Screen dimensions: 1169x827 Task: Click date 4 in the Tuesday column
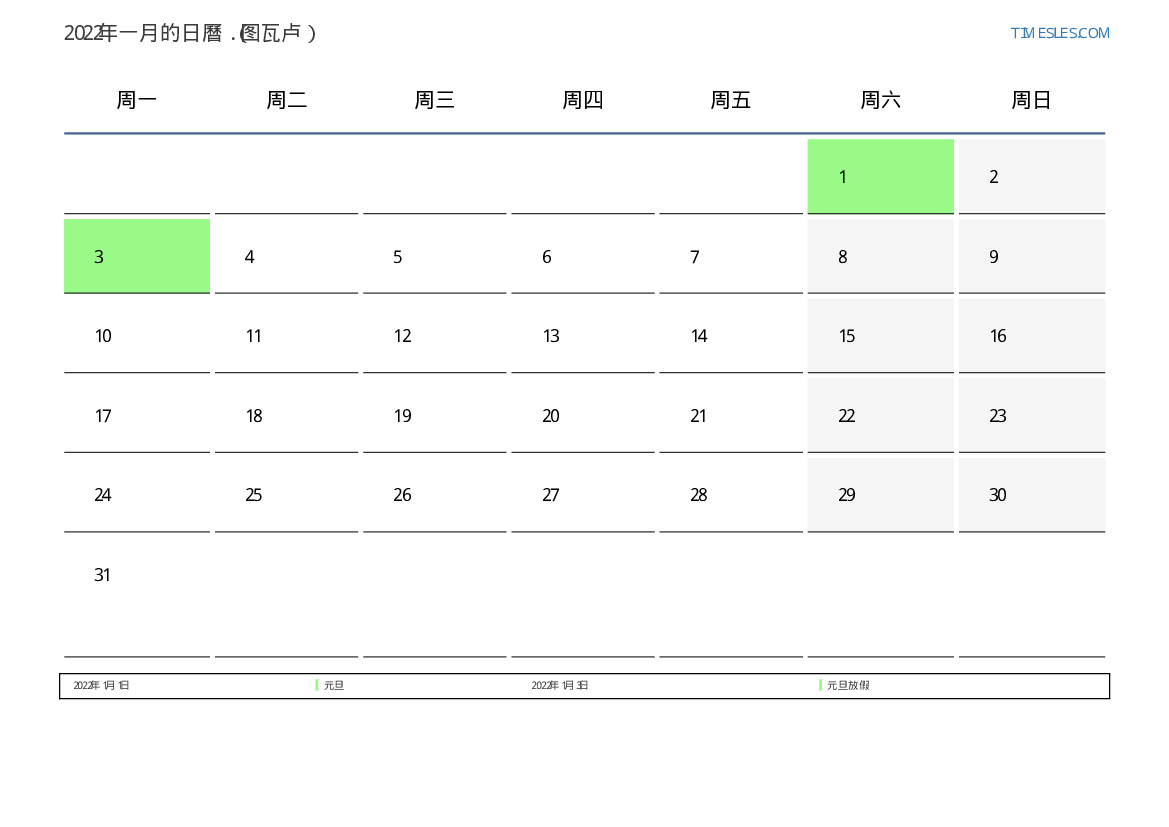point(286,256)
